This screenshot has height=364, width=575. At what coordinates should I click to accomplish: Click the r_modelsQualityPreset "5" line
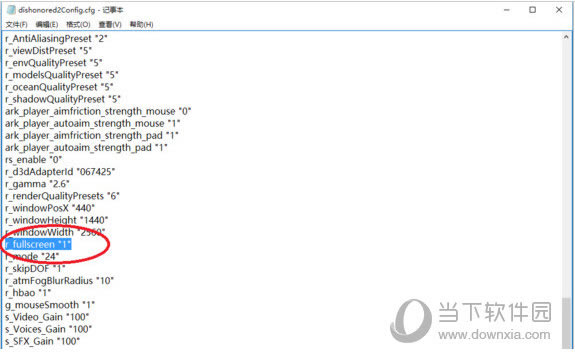click(62, 75)
